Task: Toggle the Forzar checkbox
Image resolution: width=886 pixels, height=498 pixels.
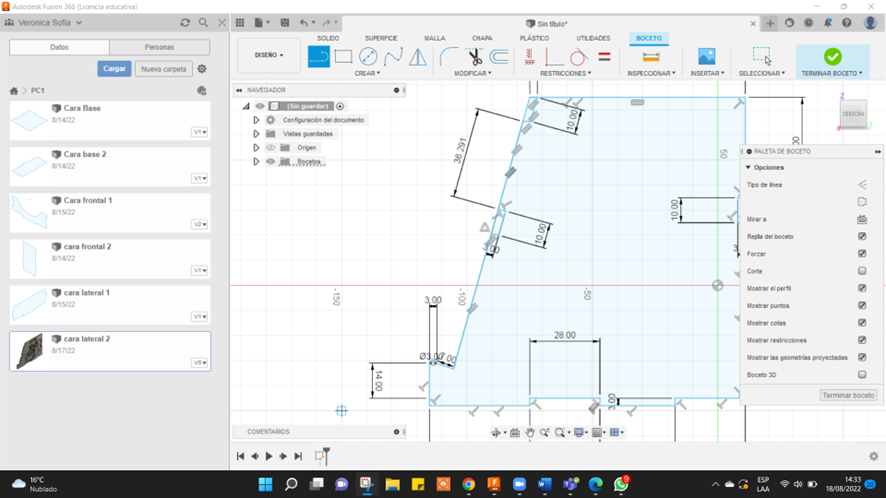Action: point(862,254)
